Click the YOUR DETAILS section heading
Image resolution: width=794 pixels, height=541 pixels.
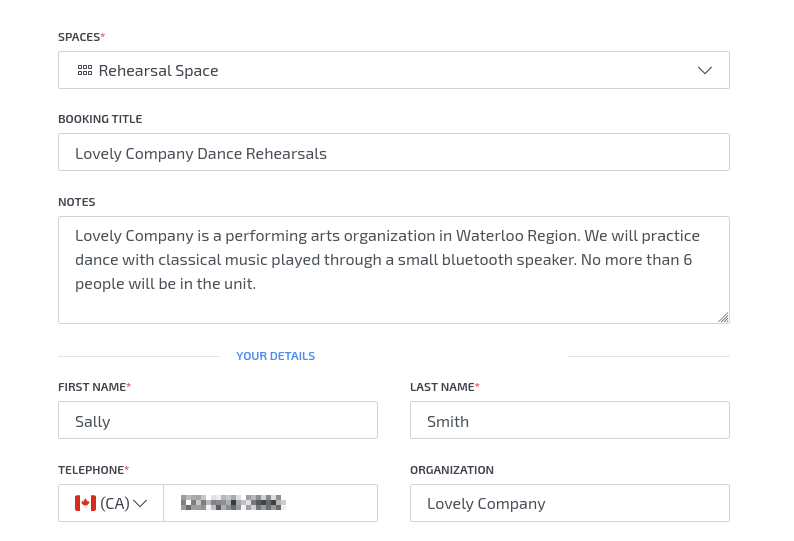pyautogui.click(x=275, y=356)
